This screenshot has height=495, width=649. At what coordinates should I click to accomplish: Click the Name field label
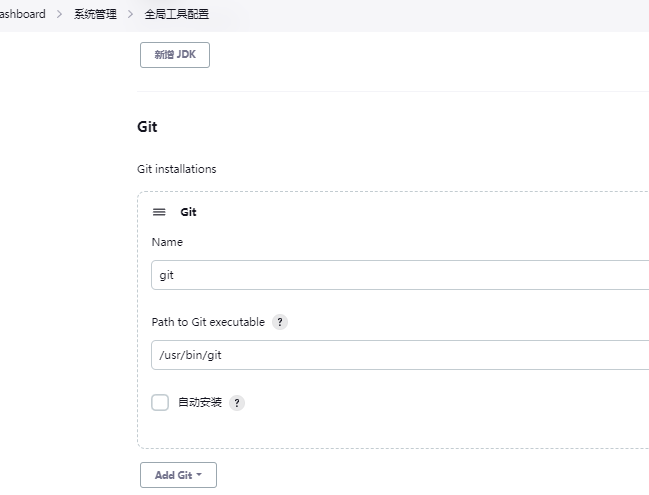pos(167,242)
